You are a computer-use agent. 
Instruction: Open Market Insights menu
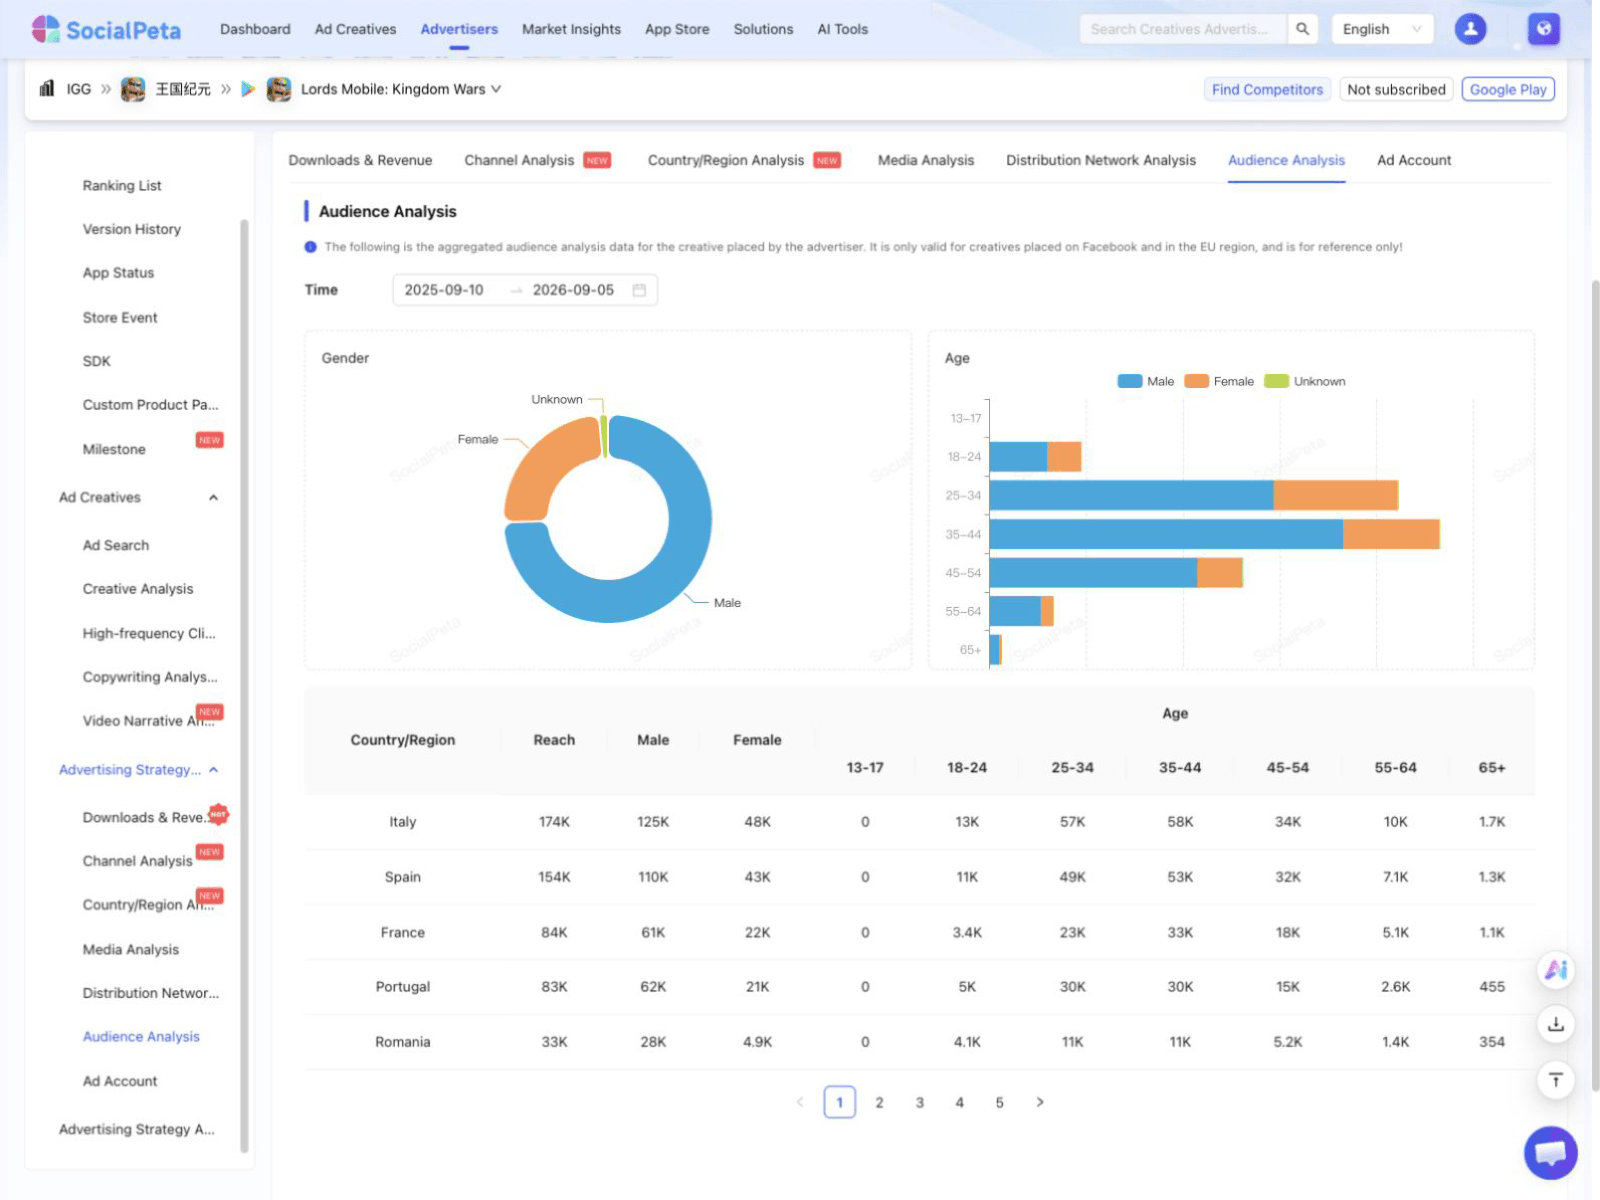click(571, 29)
